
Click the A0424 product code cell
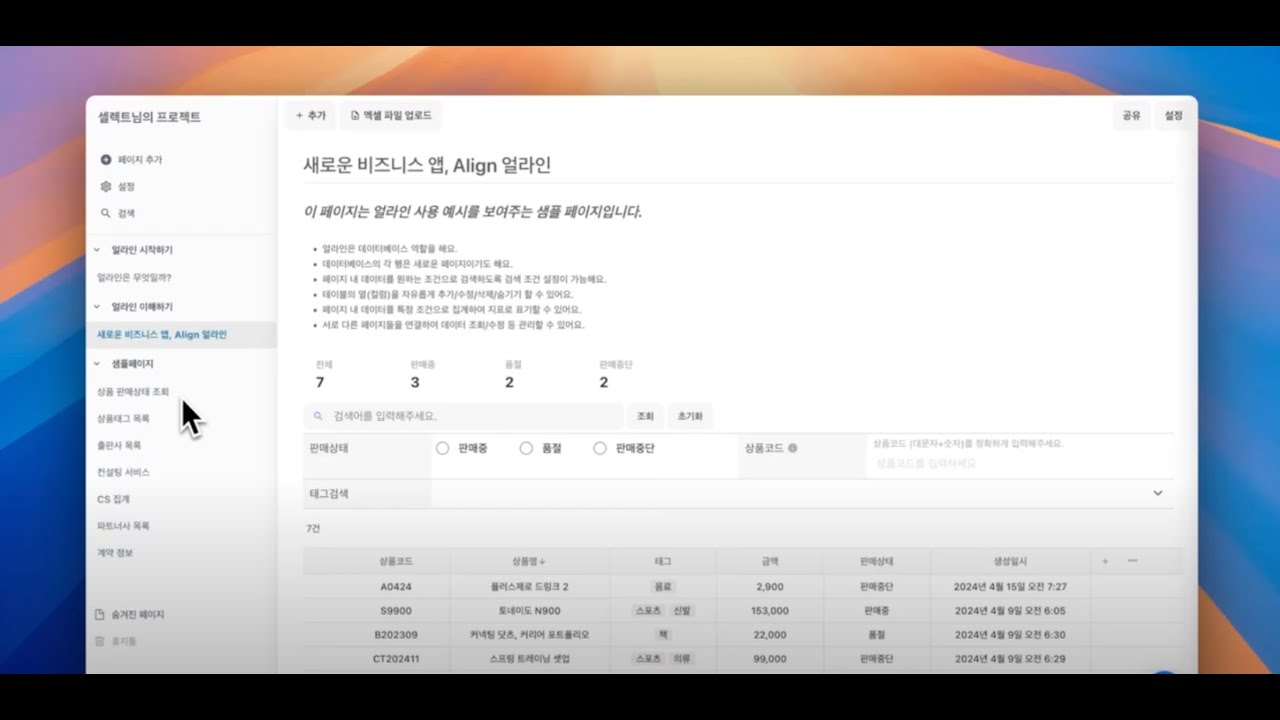396,587
